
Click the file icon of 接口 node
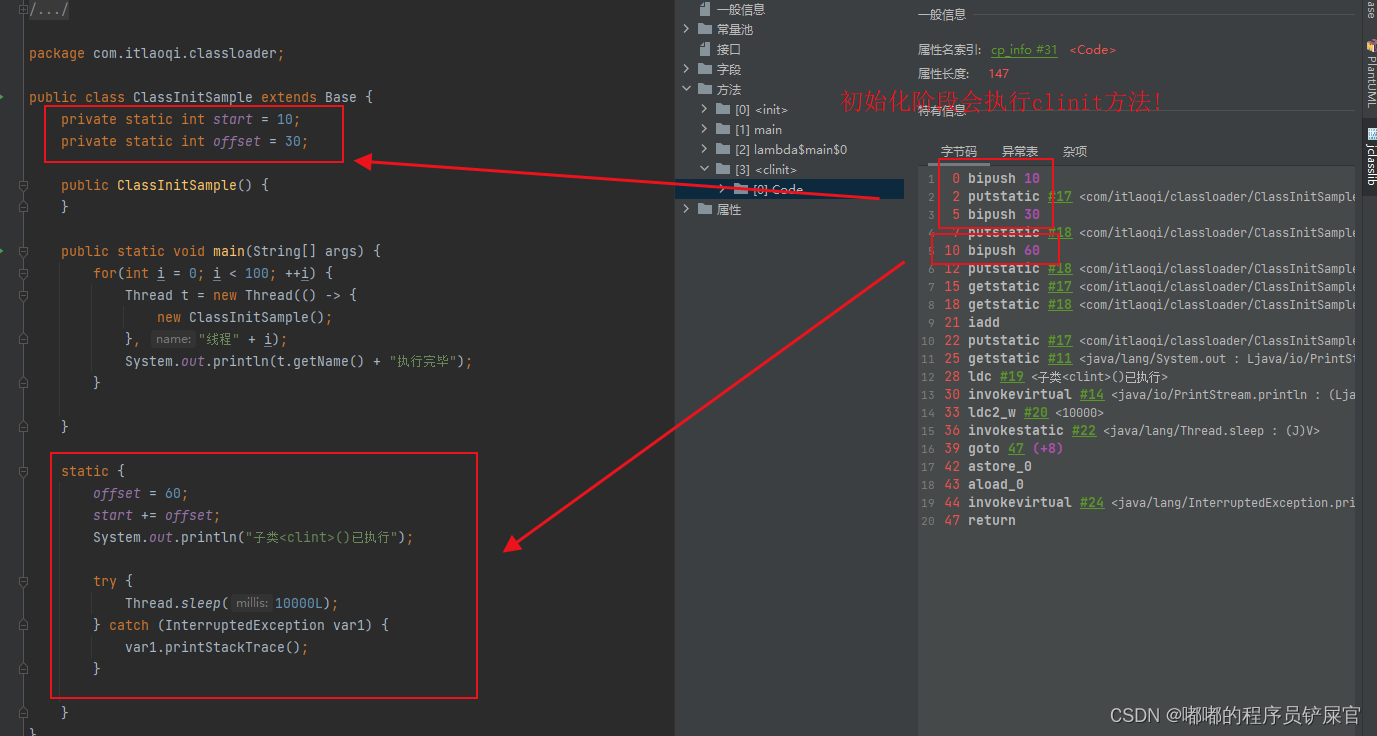705,49
